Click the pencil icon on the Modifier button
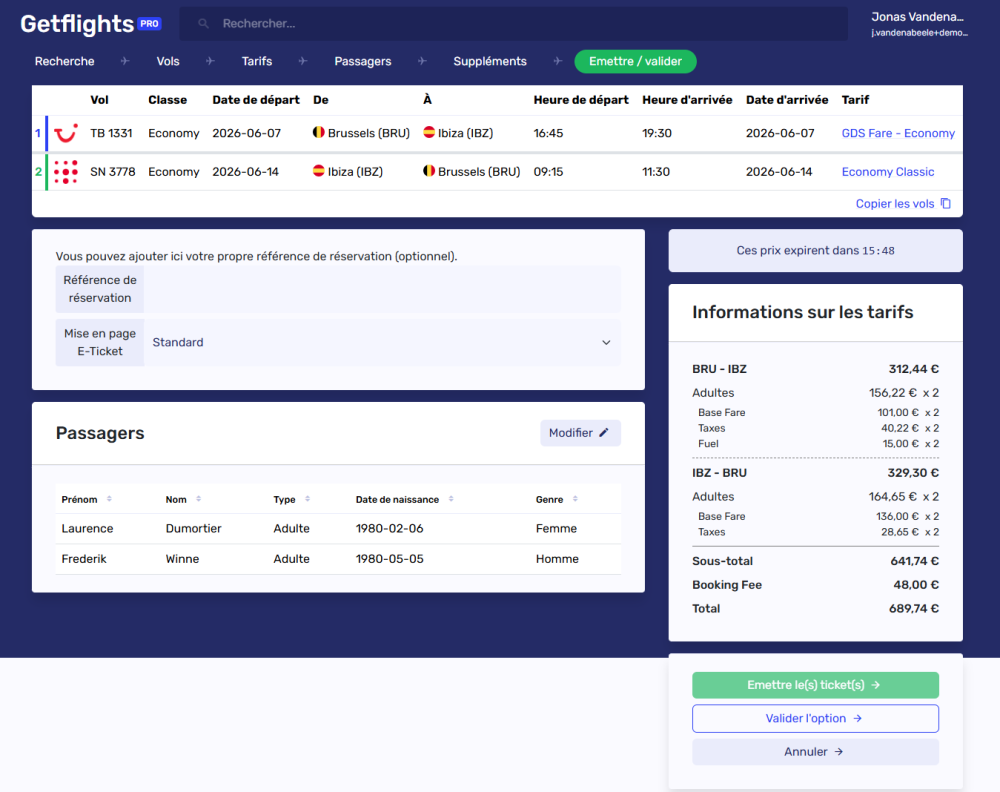Viewport: 1000px width, 792px height. 605,432
